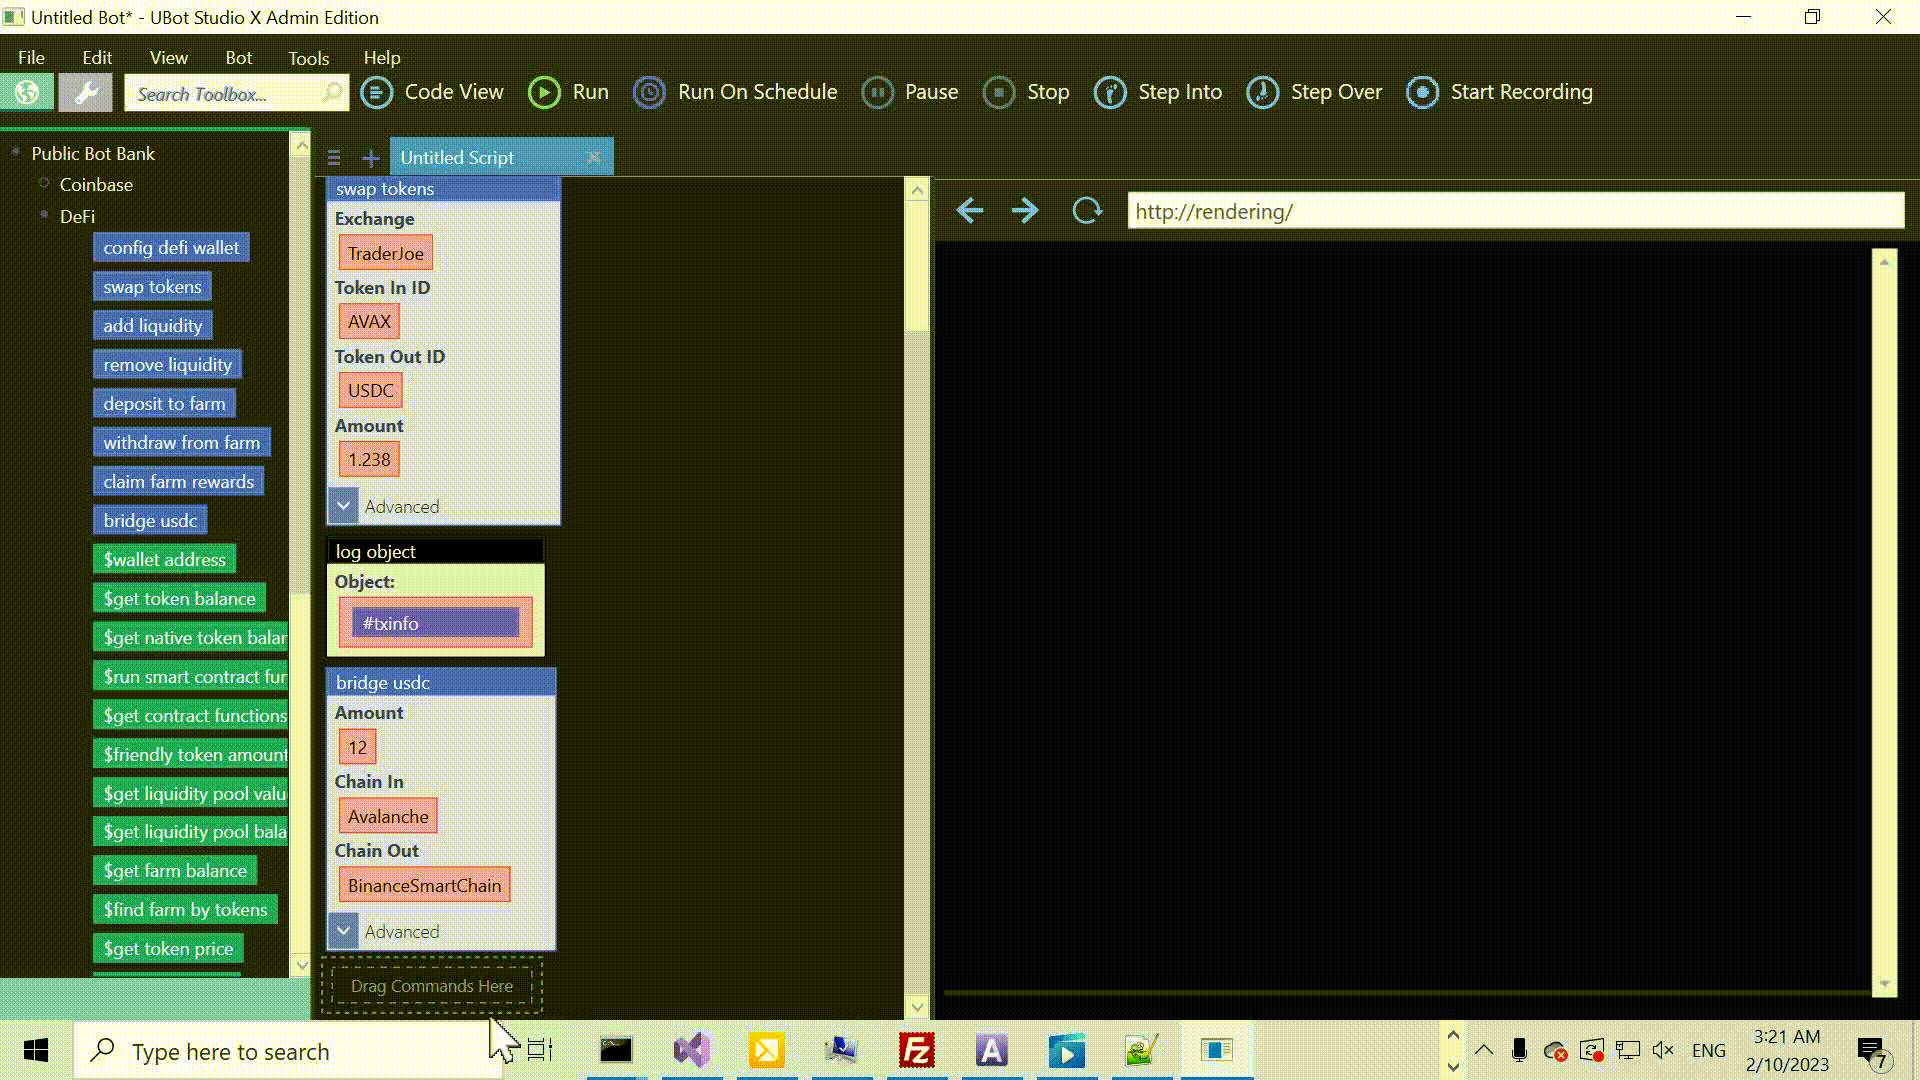Edit the USDC Token Out ID
The height and width of the screenshot is (1080, 1920).
pos(370,391)
